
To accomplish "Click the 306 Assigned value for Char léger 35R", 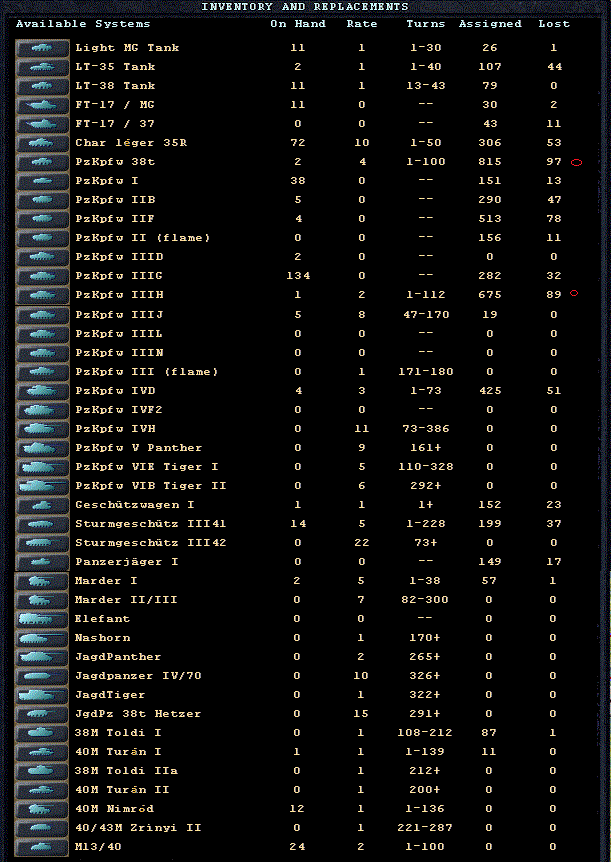I will pyautogui.click(x=490, y=143).
